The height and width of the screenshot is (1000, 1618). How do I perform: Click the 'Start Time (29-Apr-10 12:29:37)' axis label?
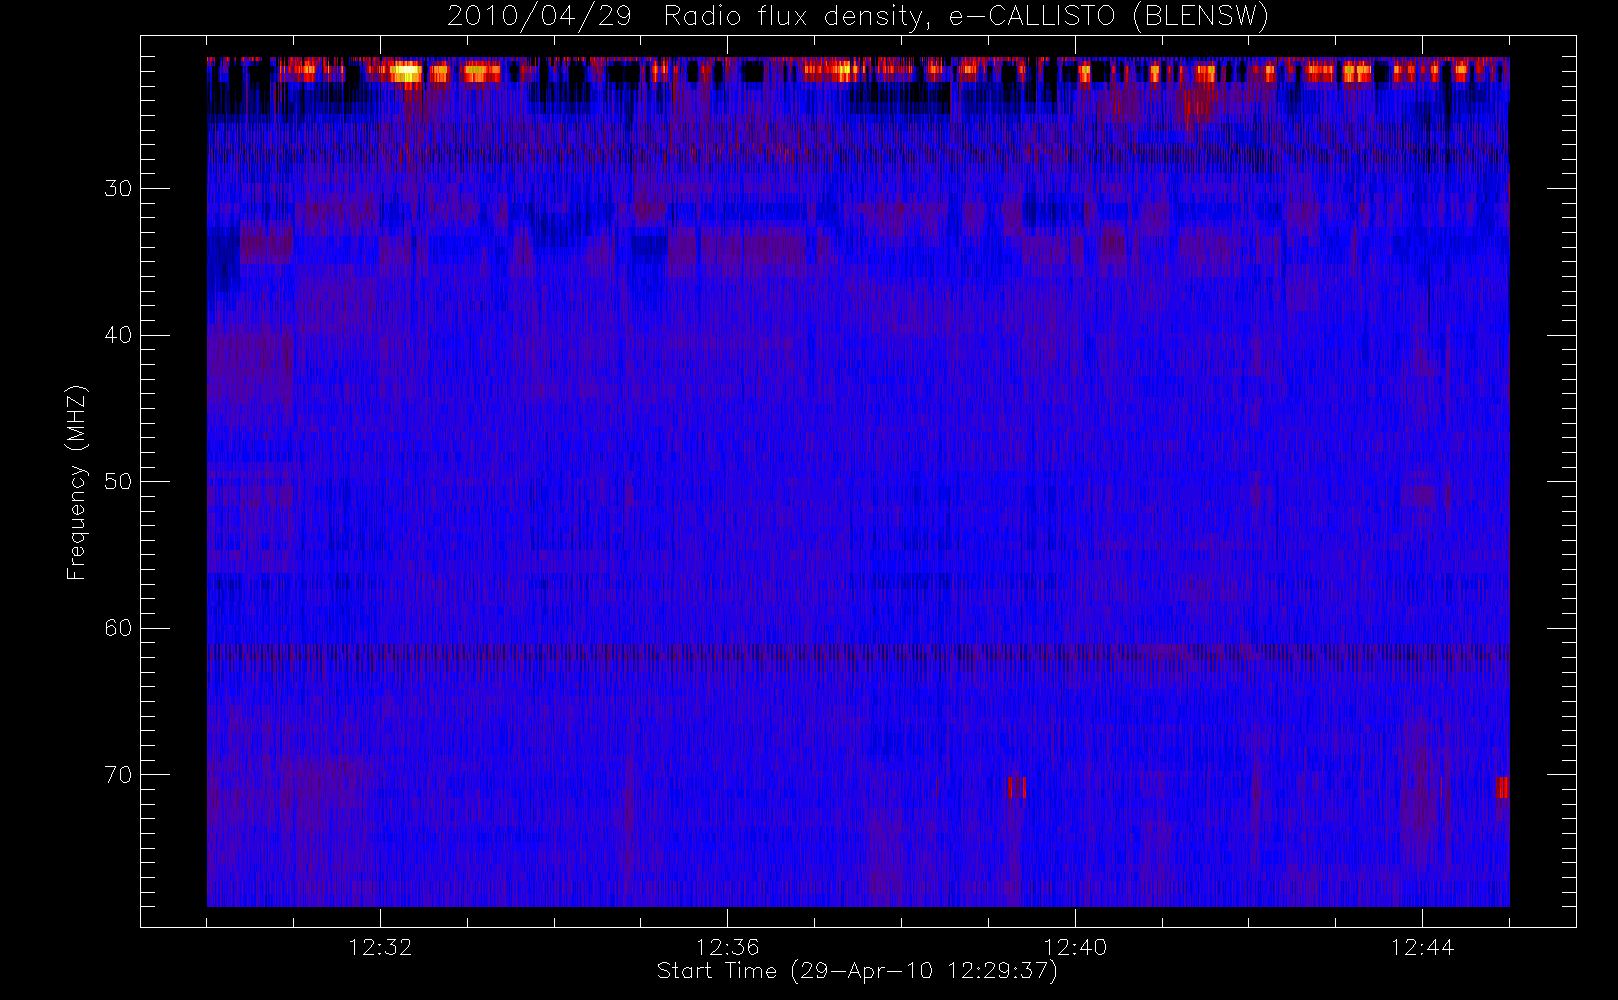[857, 971]
